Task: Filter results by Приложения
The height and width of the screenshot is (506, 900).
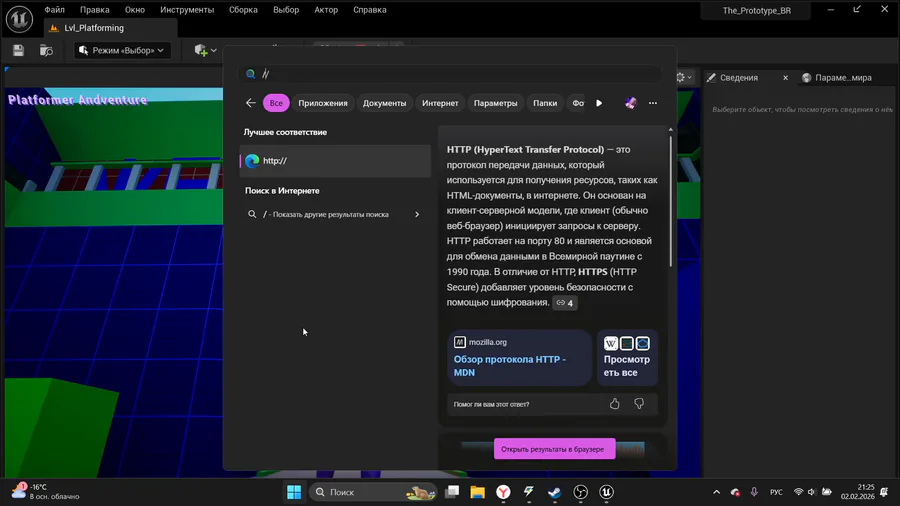Action: click(323, 103)
